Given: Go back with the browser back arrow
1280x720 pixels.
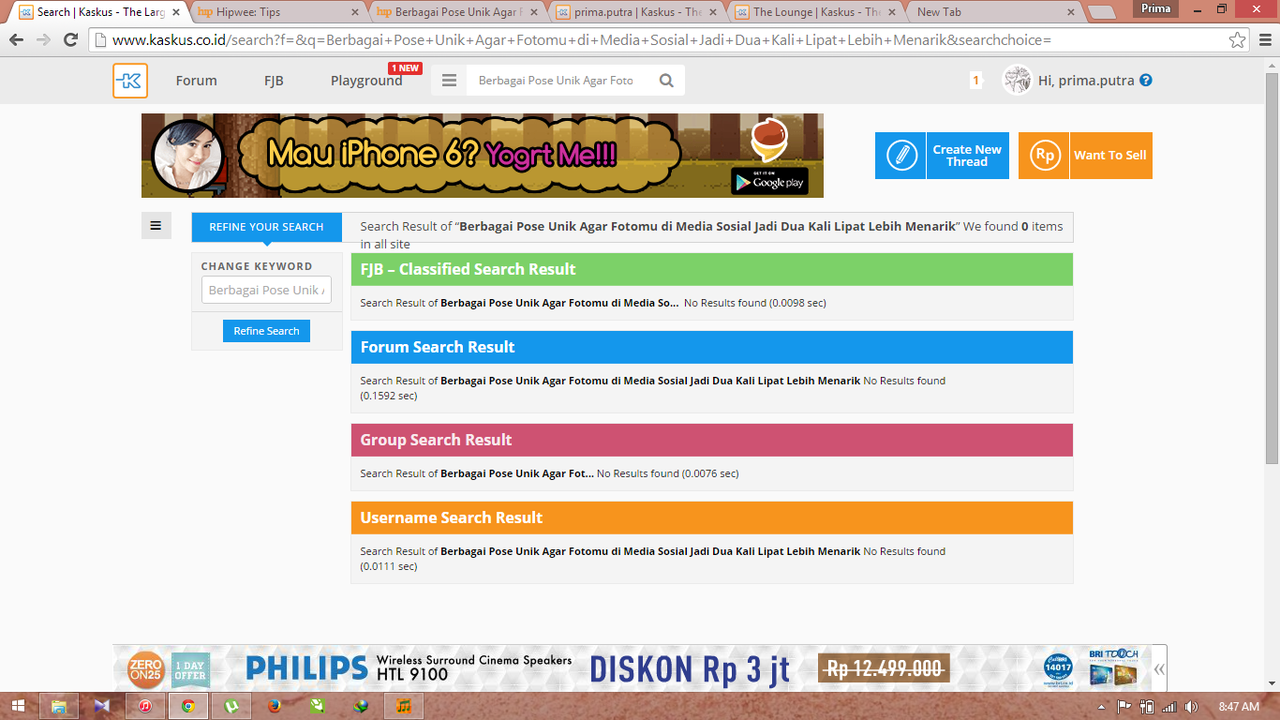Looking at the screenshot, I should tap(16, 40).
